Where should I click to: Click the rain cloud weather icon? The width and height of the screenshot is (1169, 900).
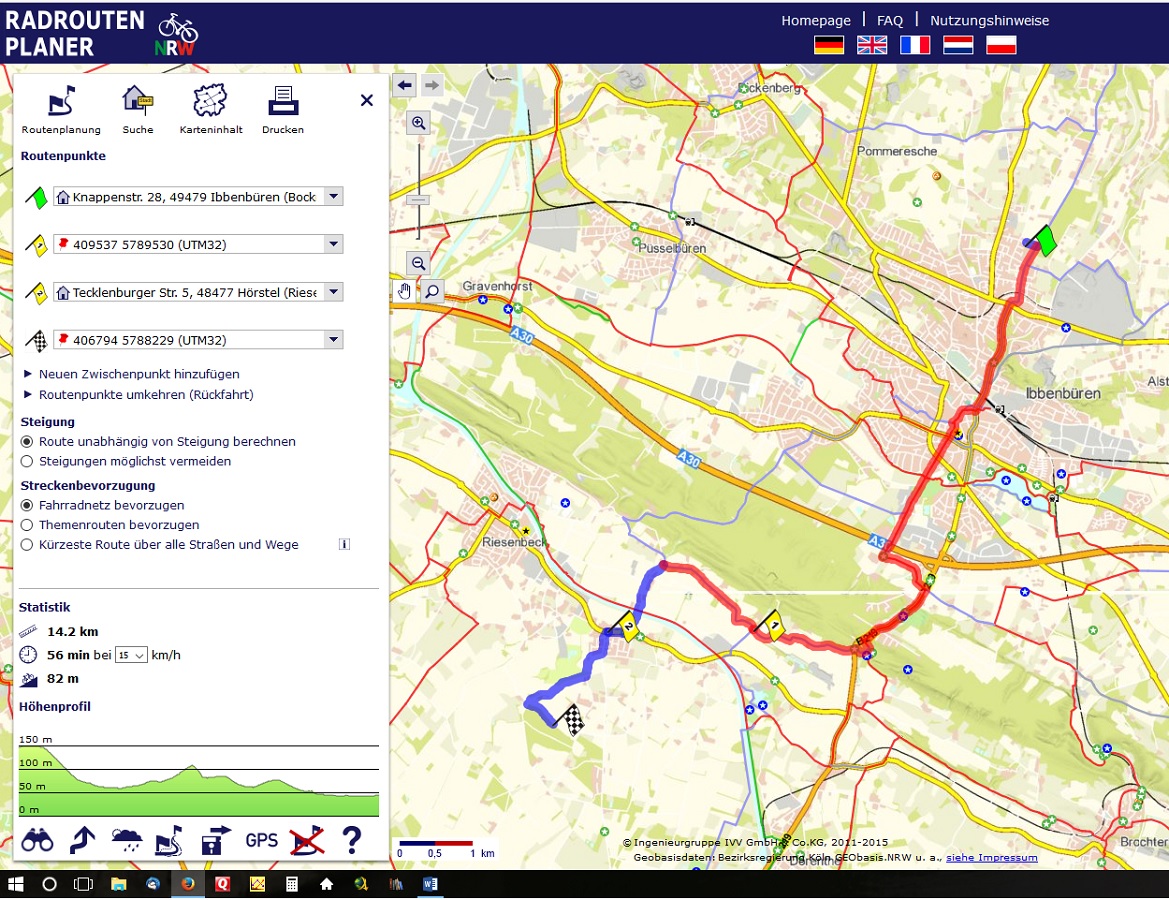click(x=126, y=840)
